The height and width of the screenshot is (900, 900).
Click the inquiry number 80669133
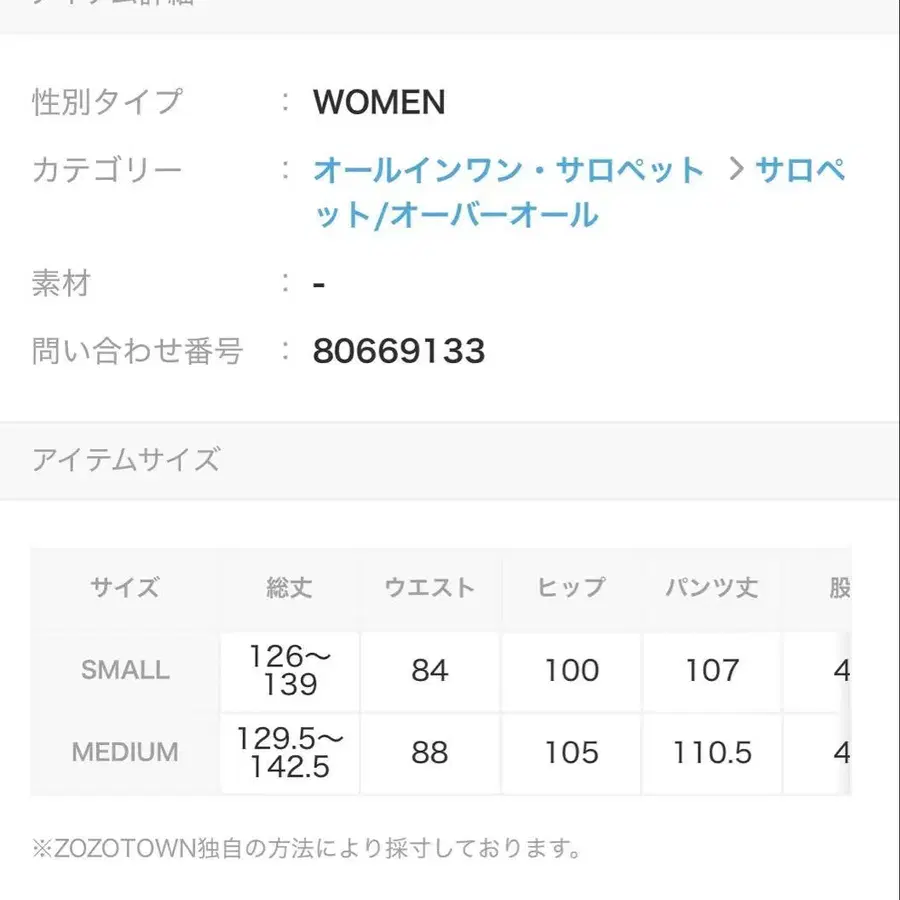[399, 351]
